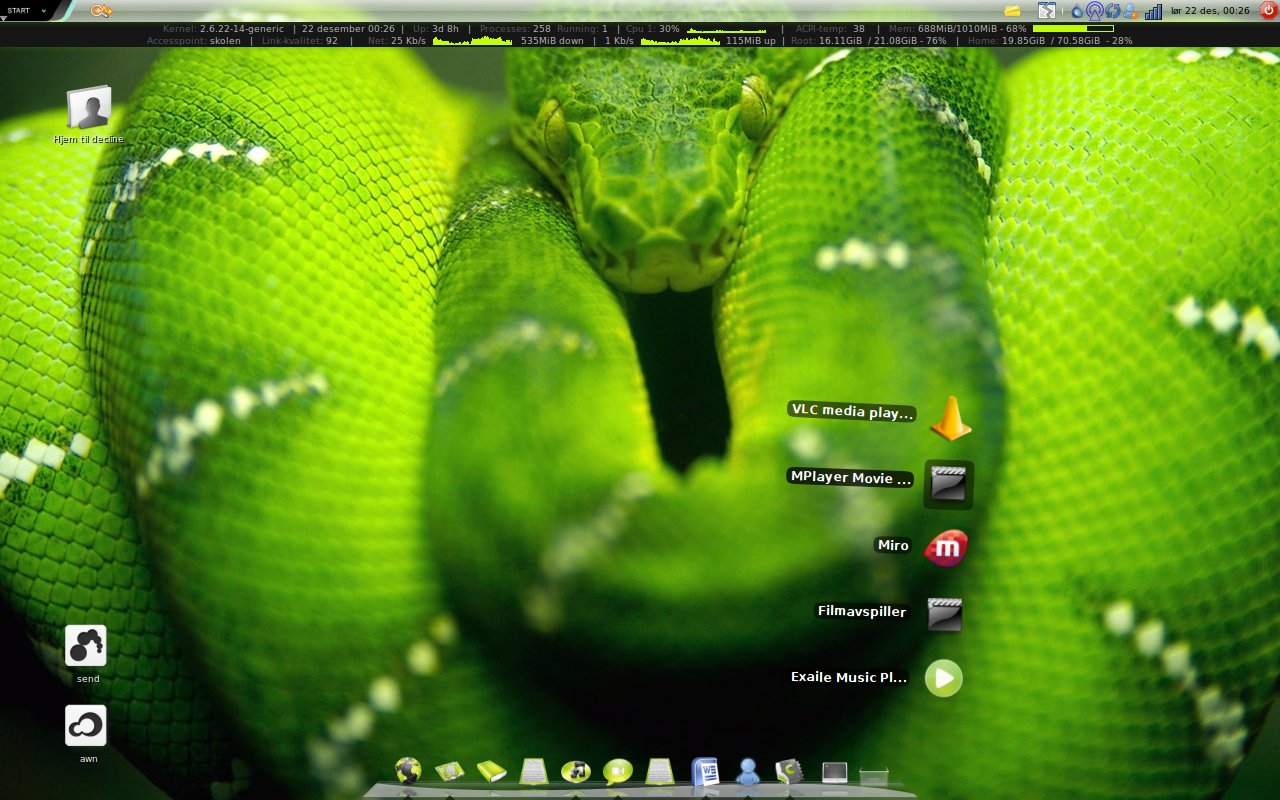Open the second green keyboard dock icon

660,771
